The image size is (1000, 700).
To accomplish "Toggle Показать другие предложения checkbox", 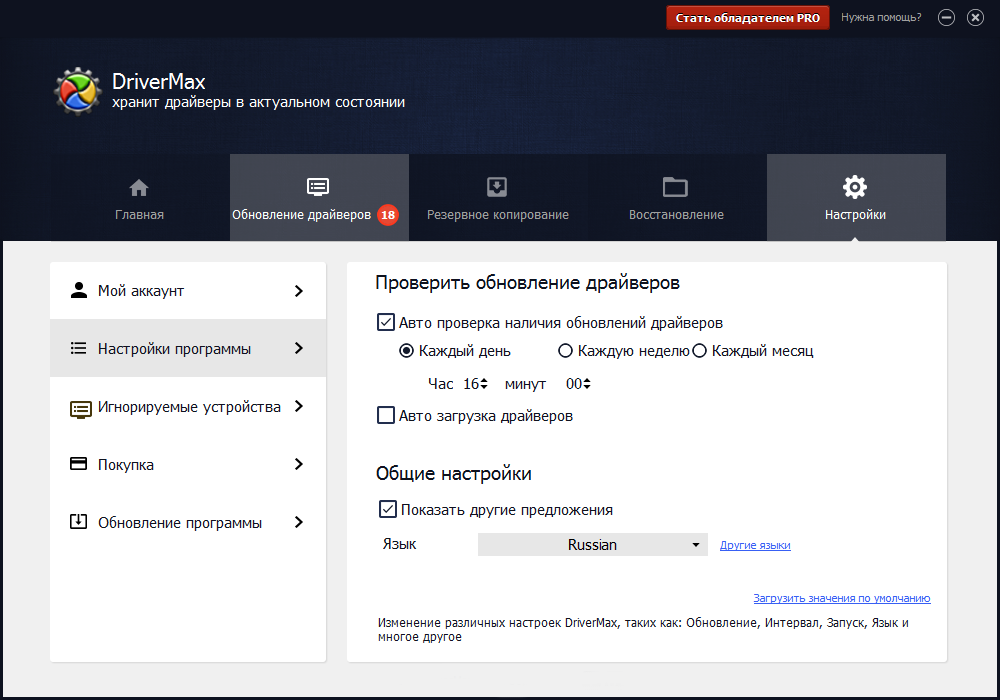I will point(388,509).
